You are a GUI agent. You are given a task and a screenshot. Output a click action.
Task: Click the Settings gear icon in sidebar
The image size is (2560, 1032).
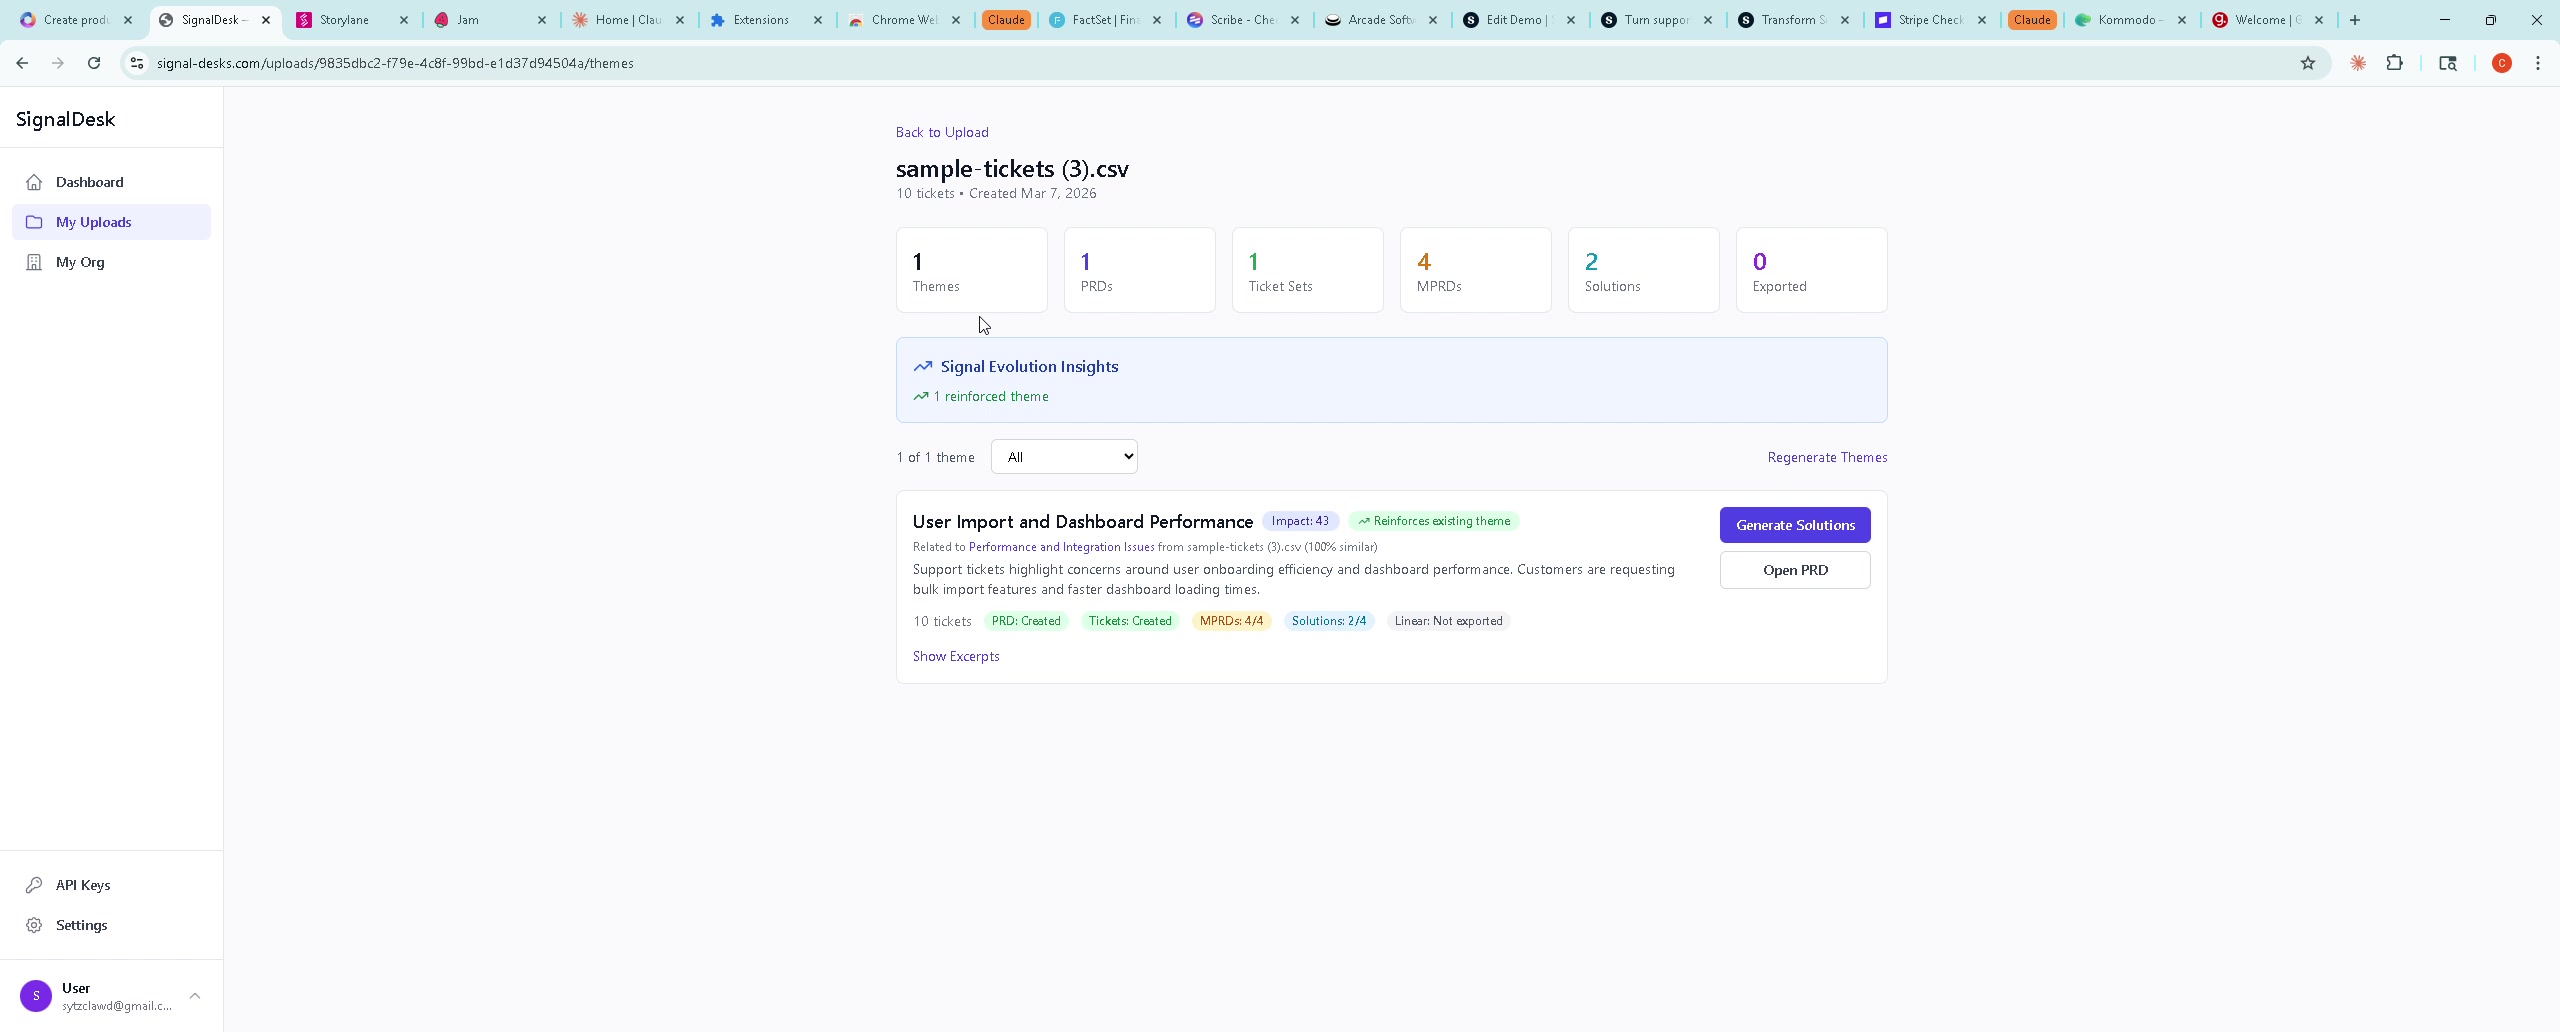[34, 925]
